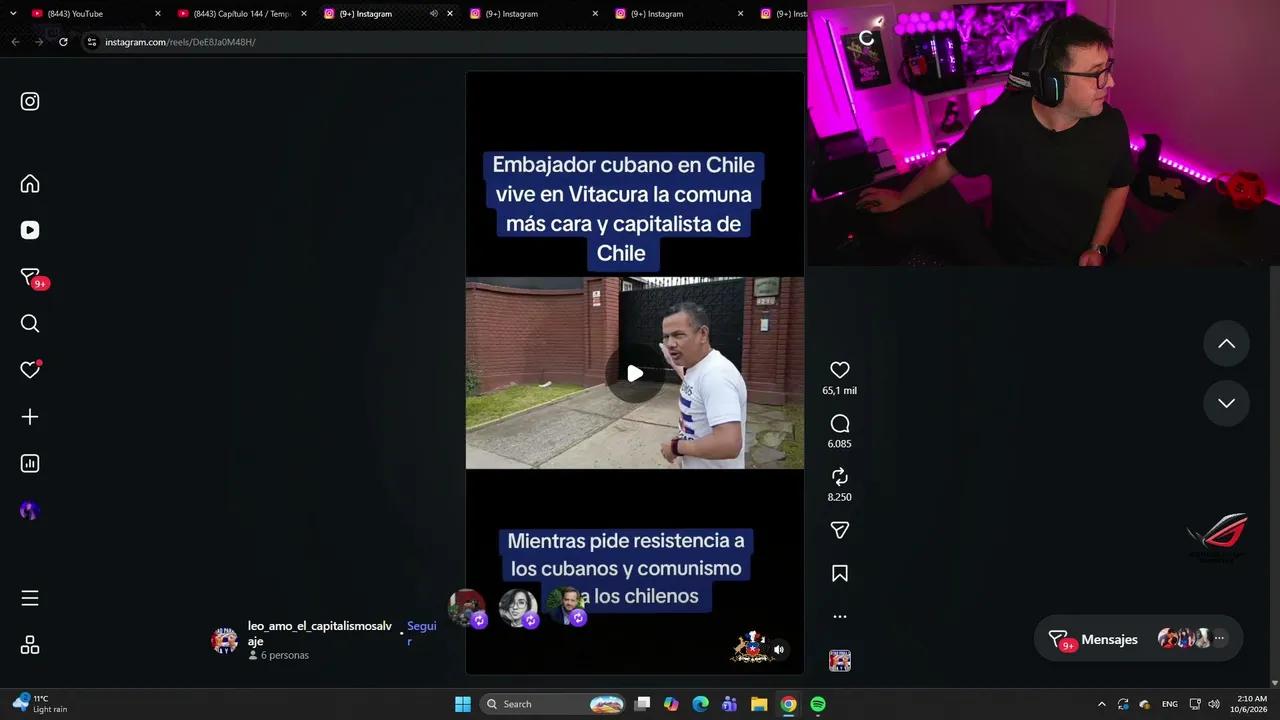Focus the instagram.com address bar

pos(440,42)
